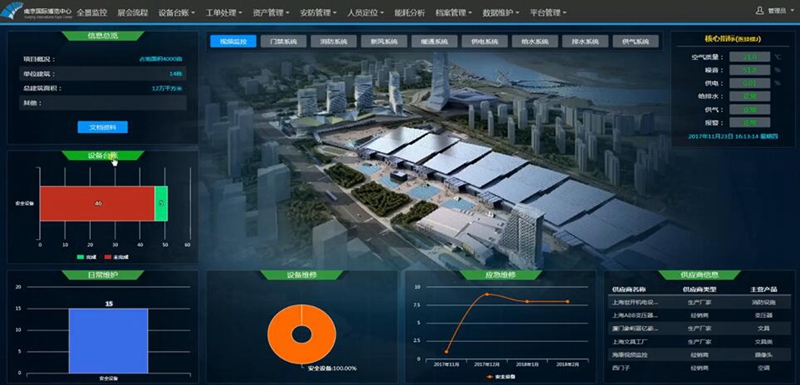Viewport: 800px width, 385px height.
Task: Switch to the 门禁系统 tab
Action: 283,41
